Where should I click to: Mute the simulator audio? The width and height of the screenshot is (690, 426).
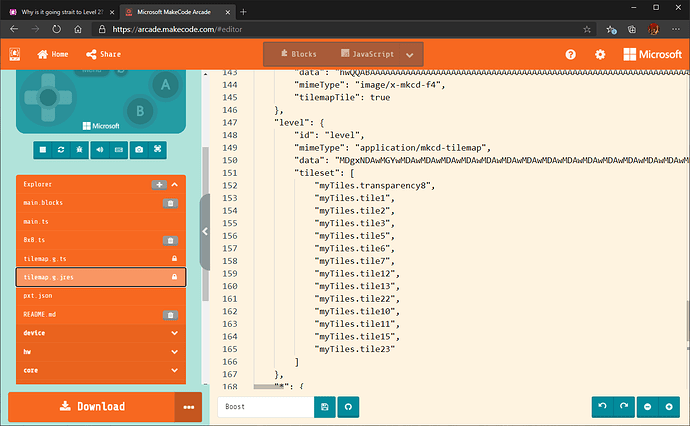point(100,149)
